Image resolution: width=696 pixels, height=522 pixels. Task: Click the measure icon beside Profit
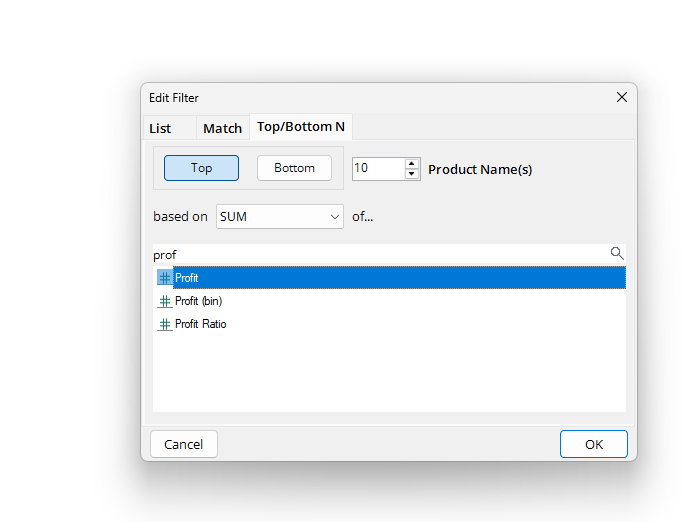(164, 278)
